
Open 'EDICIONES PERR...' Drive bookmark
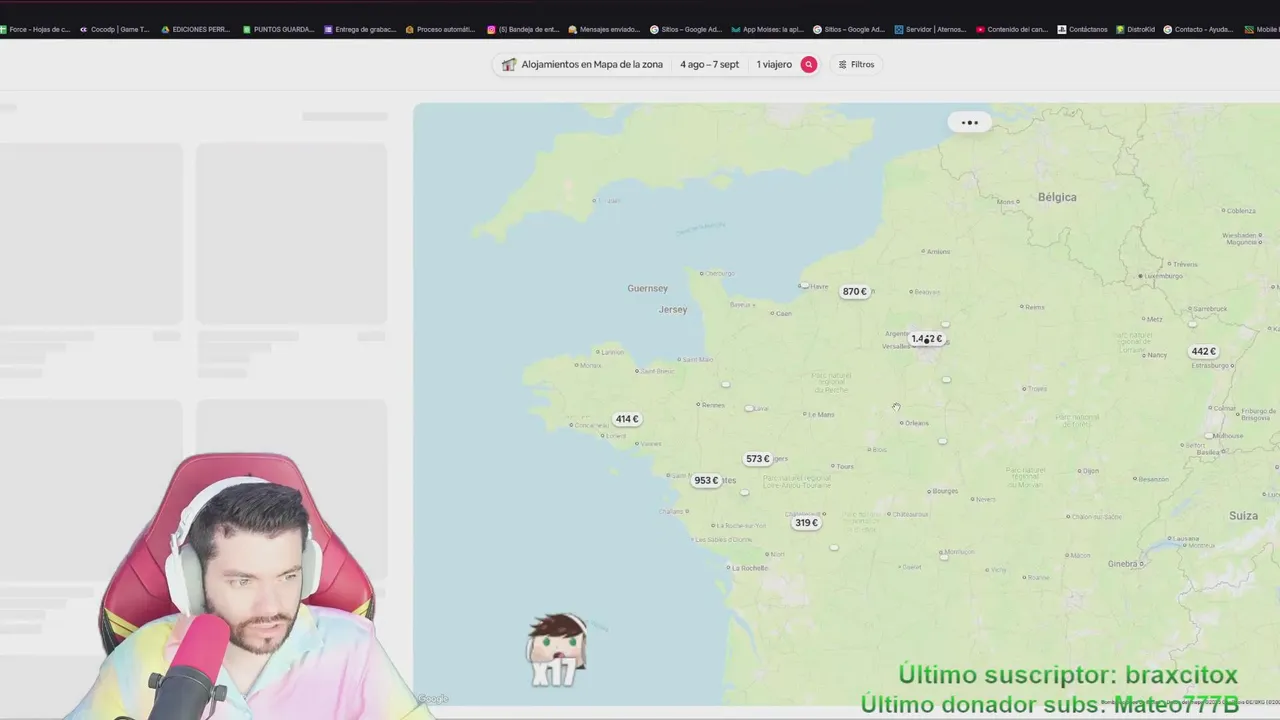pos(195,29)
